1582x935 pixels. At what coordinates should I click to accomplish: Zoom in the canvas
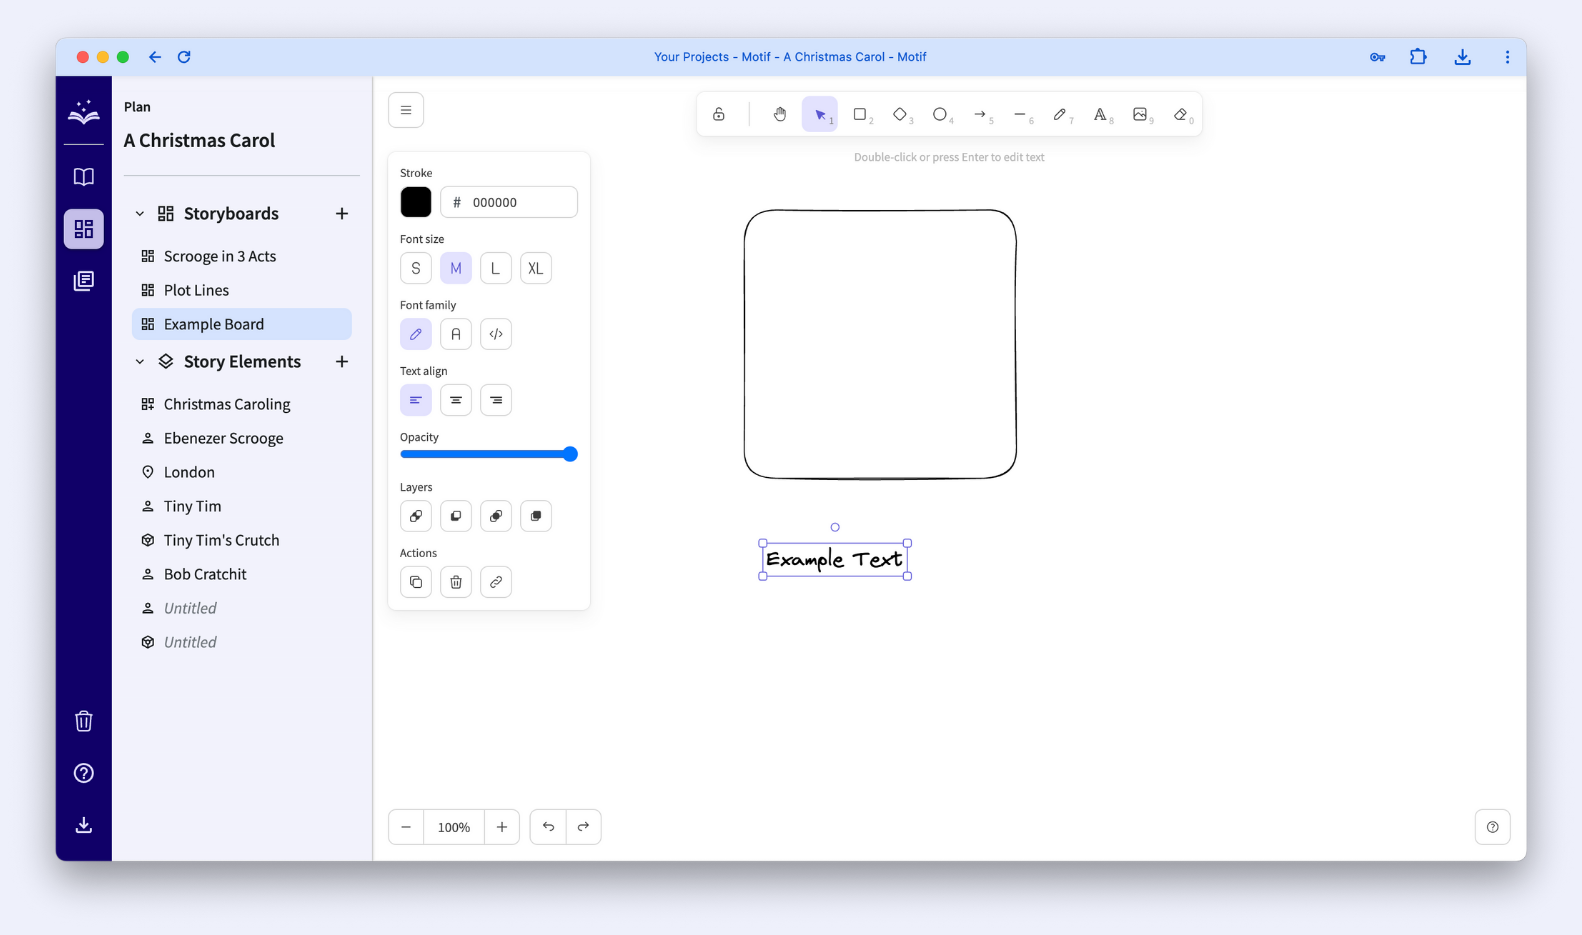click(502, 827)
